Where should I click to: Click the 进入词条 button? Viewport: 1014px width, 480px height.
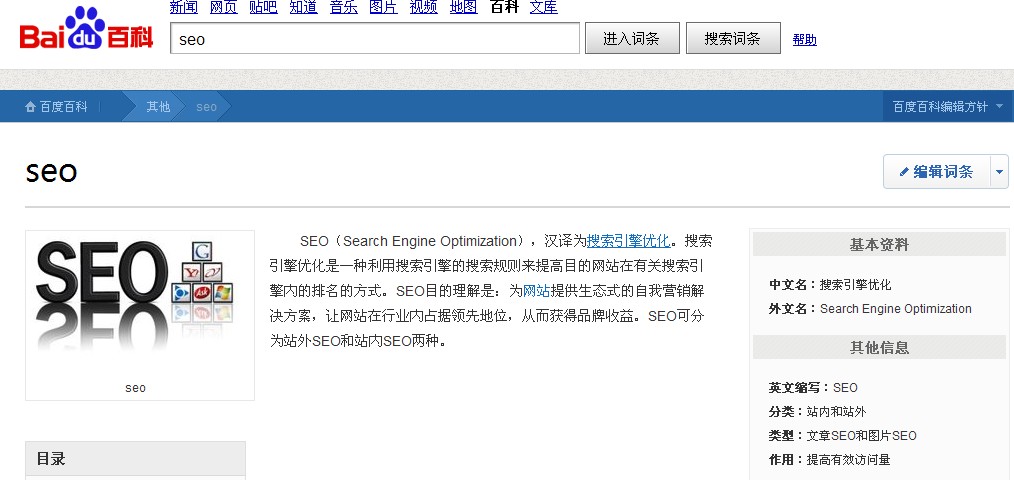pyautogui.click(x=632, y=38)
